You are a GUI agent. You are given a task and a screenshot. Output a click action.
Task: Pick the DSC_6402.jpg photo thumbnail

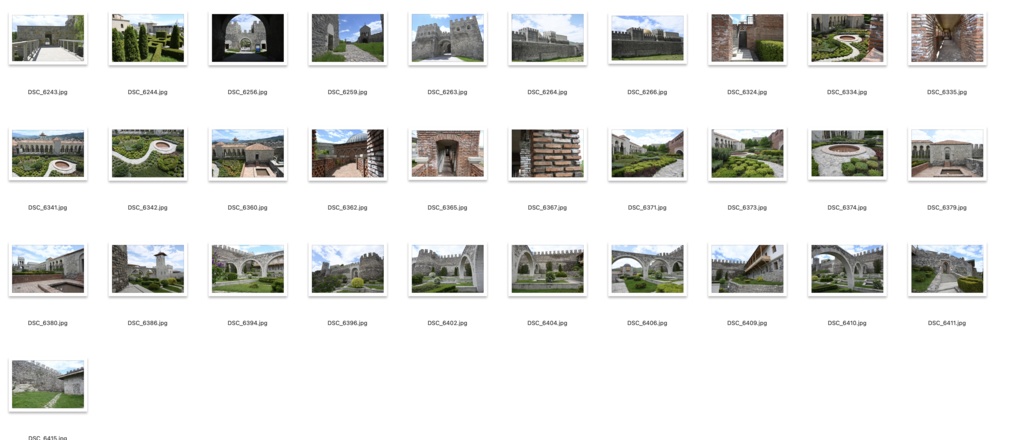(447, 269)
